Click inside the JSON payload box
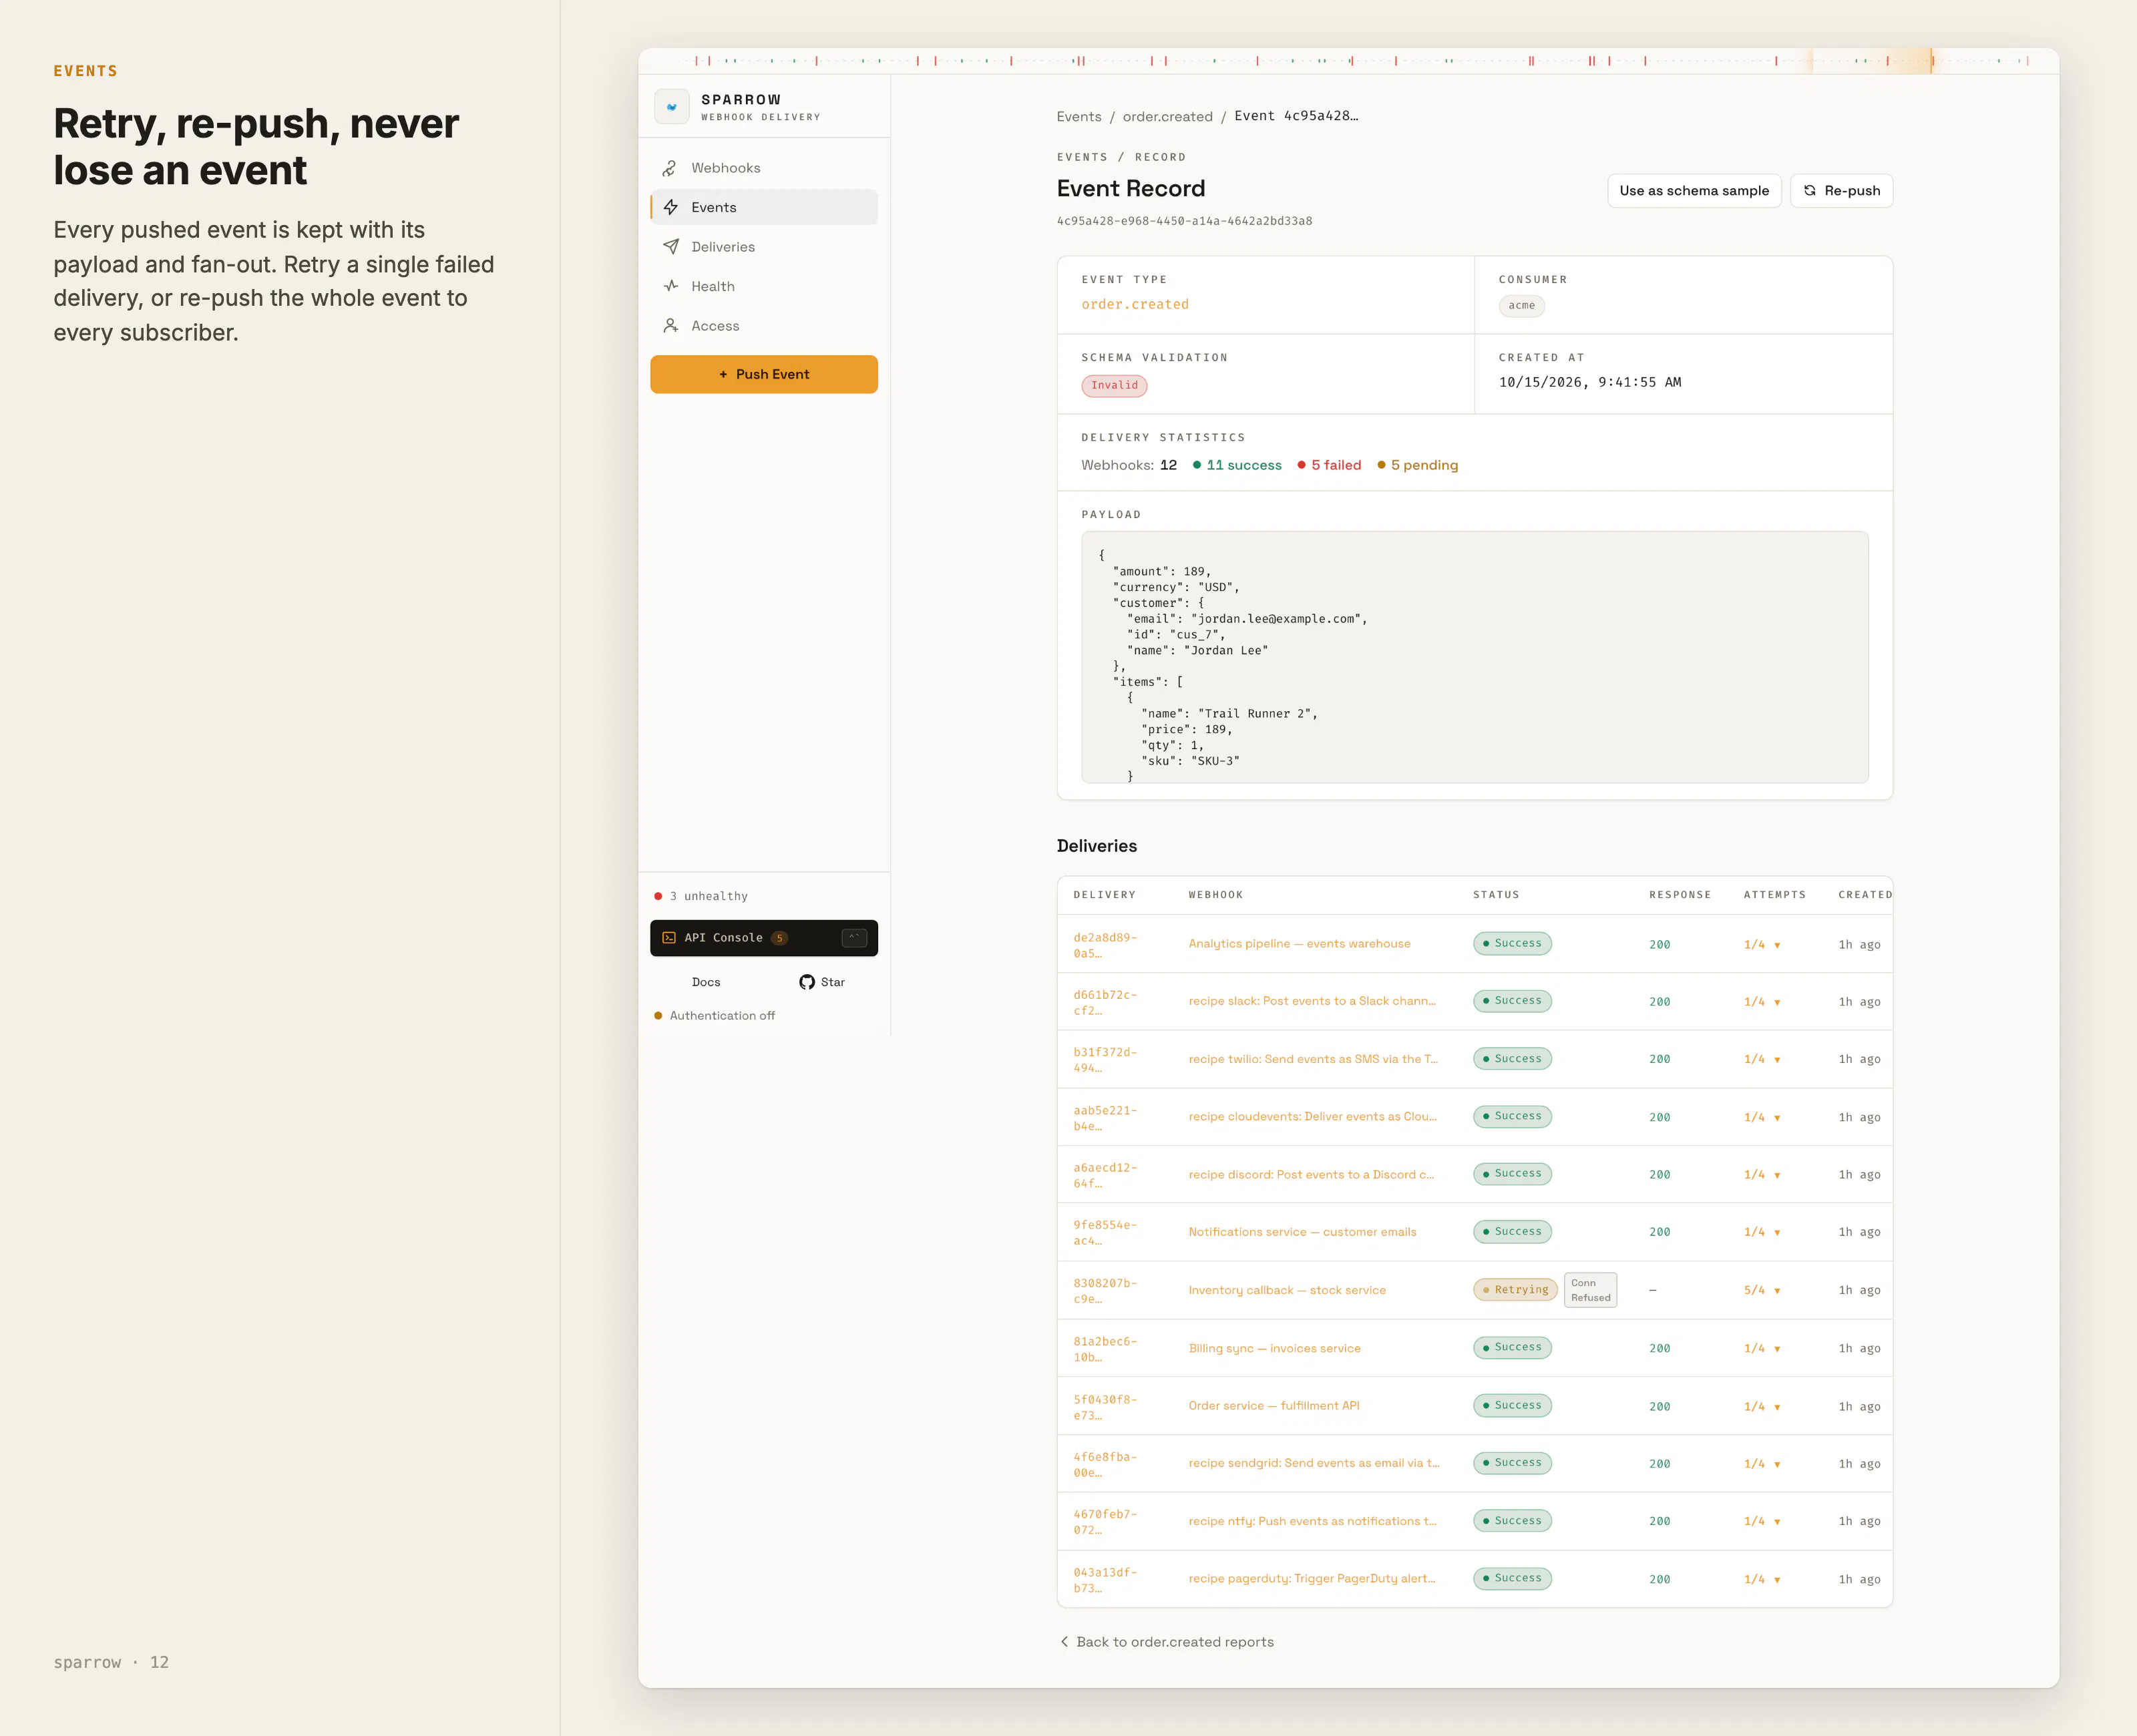The width and height of the screenshot is (2137, 1736). pos(1474,657)
